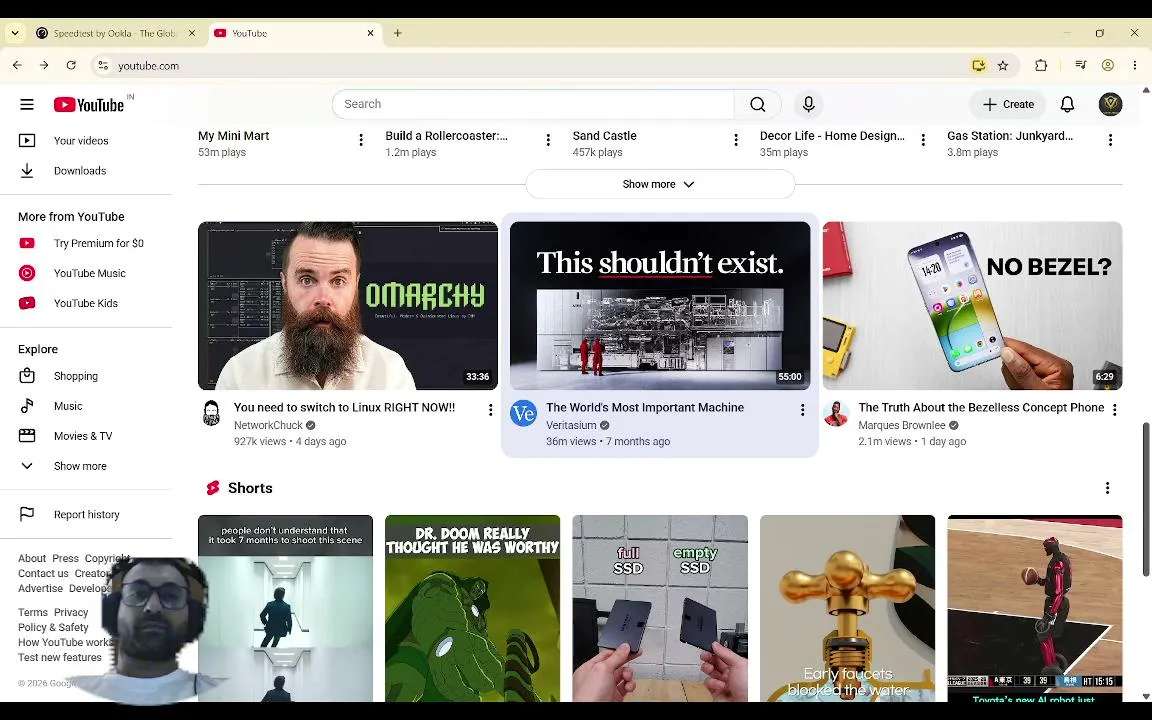
Task: Open title You need to switch to Linux
Action: point(344,408)
